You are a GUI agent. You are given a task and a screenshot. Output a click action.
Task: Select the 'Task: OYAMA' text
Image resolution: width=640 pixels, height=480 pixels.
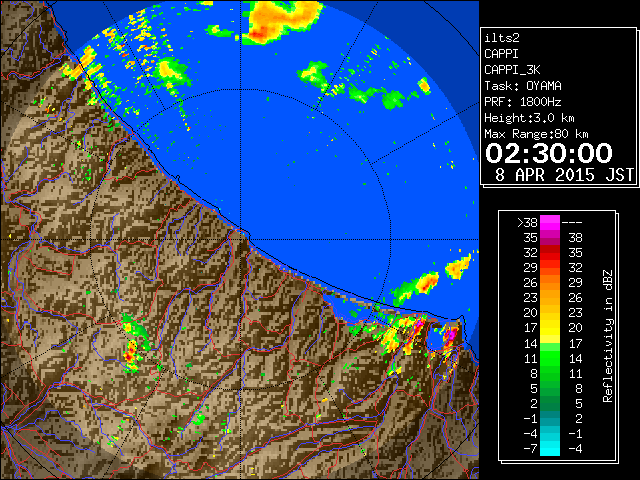tap(523, 86)
